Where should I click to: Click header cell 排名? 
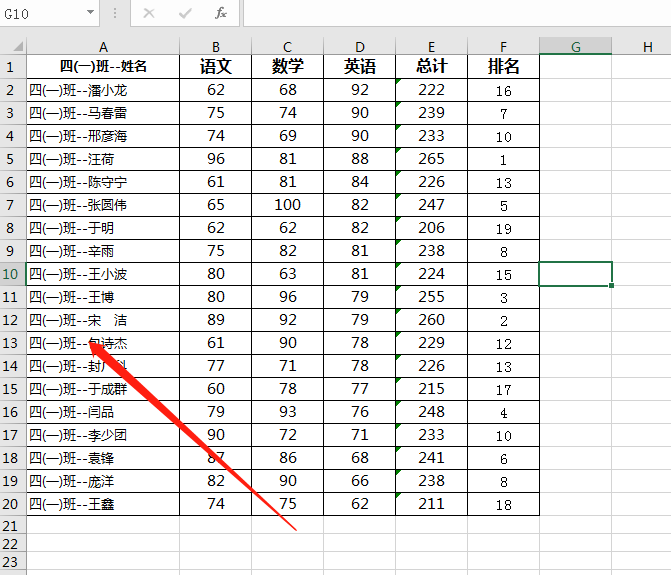click(x=503, y=67)
